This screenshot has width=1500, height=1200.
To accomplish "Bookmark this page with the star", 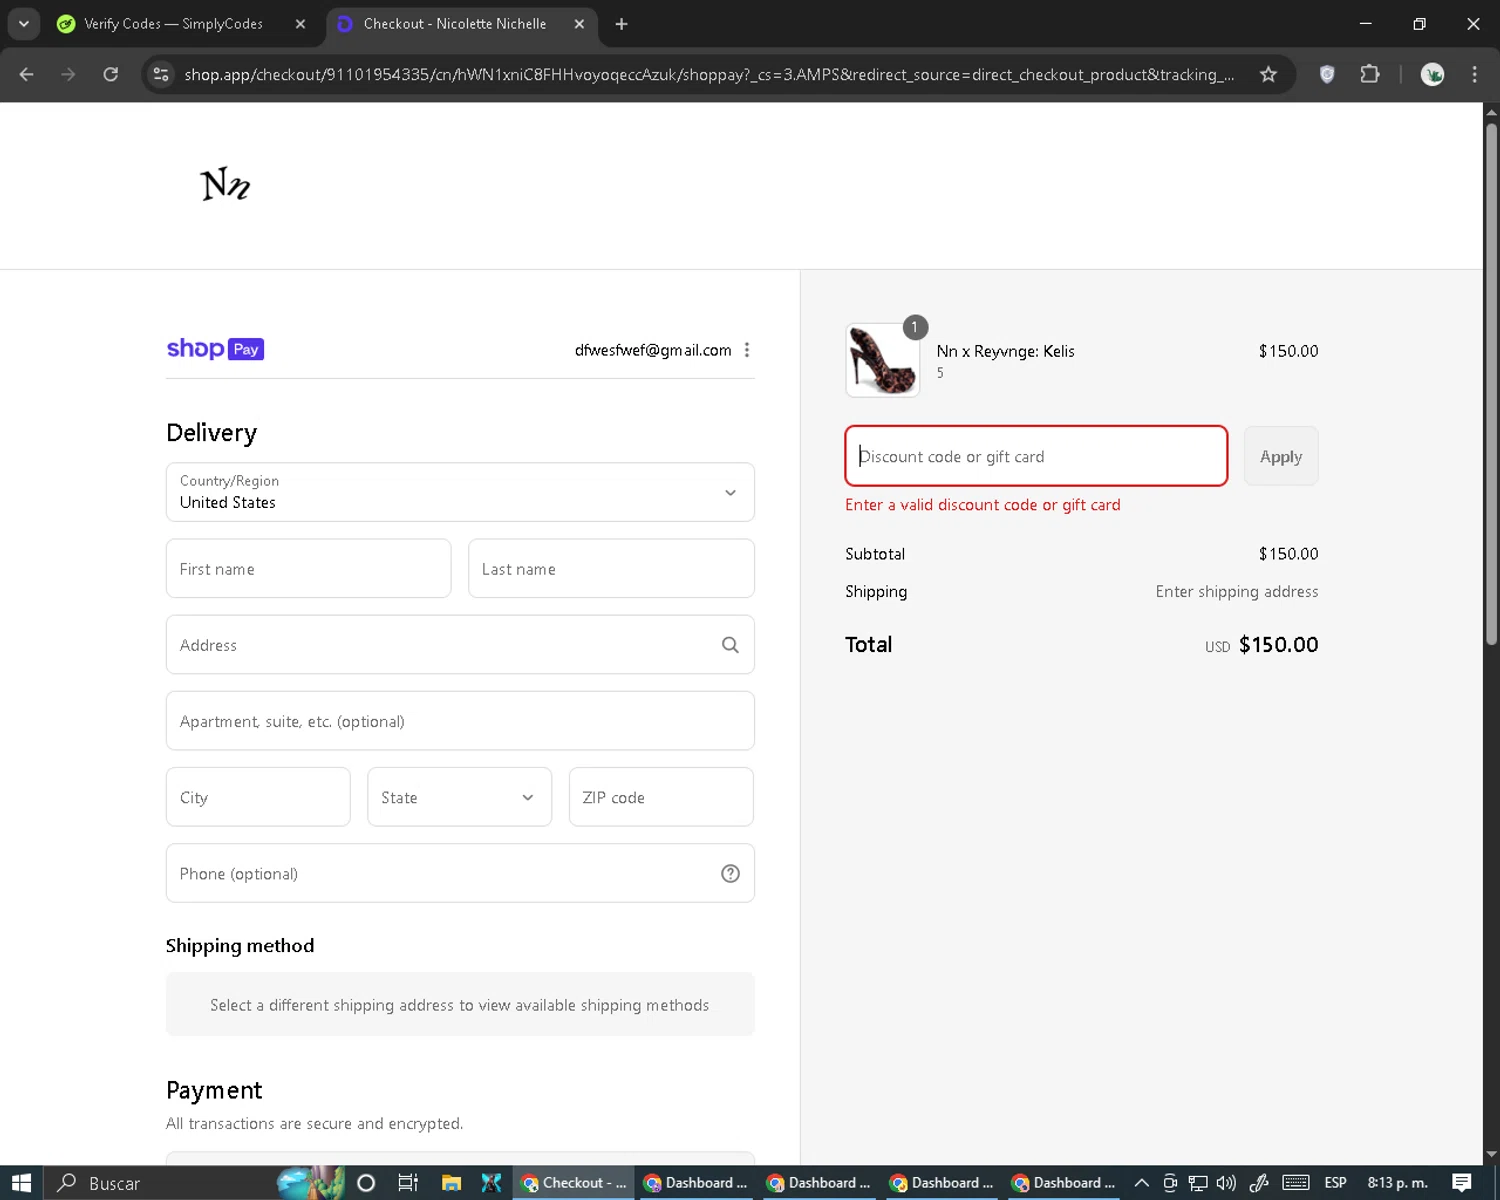I will point(1268,74).
